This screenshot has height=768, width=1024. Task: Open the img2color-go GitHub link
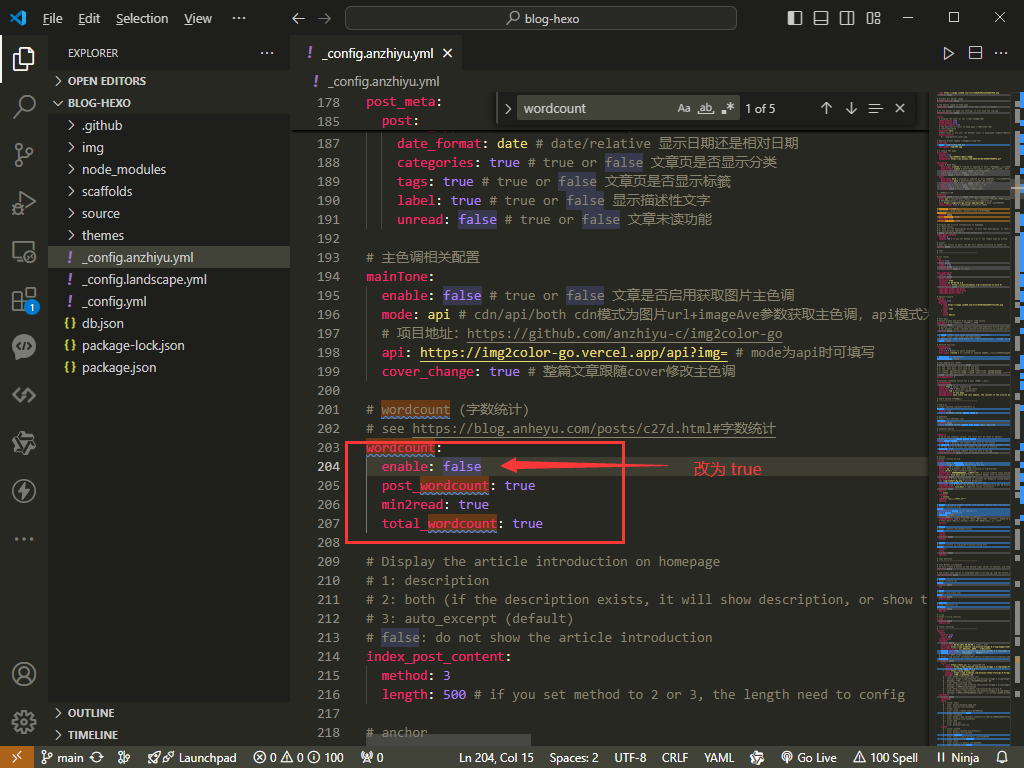624,333
